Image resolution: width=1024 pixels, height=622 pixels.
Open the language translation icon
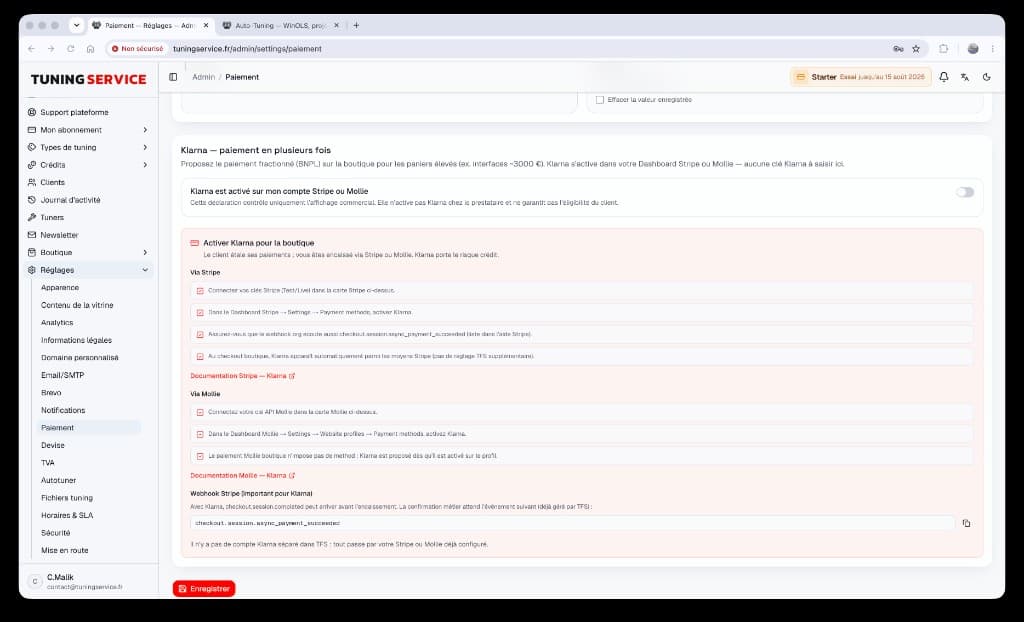point(965,77)
